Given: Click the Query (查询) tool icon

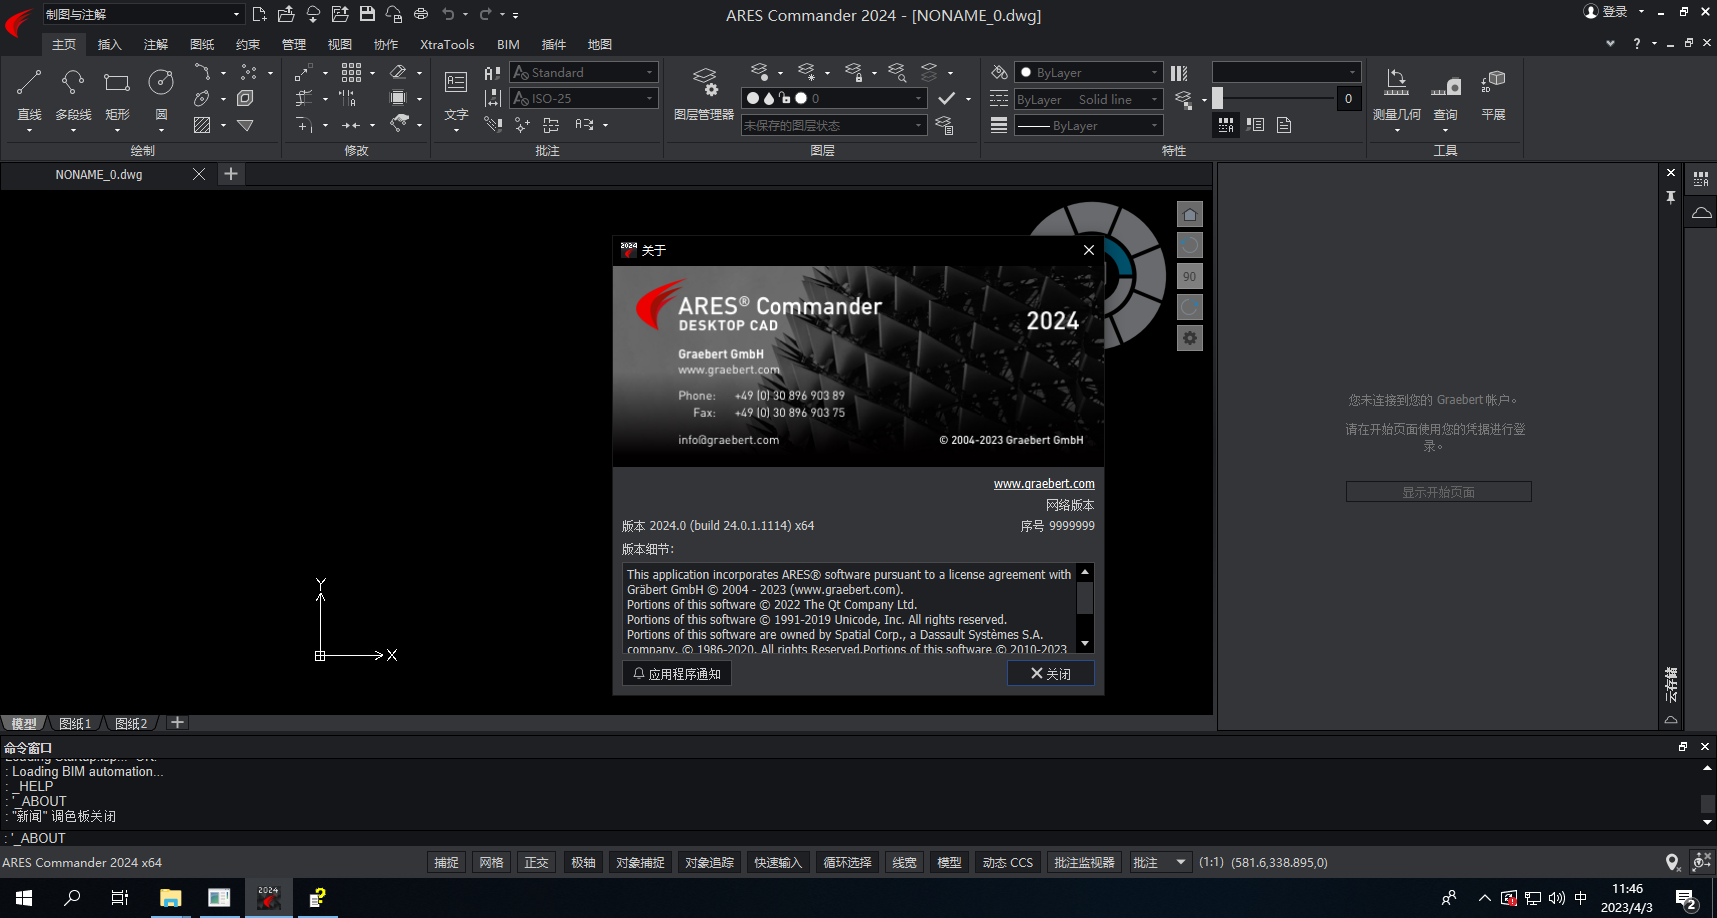Looking at the screenshot, I should 1446,93.
